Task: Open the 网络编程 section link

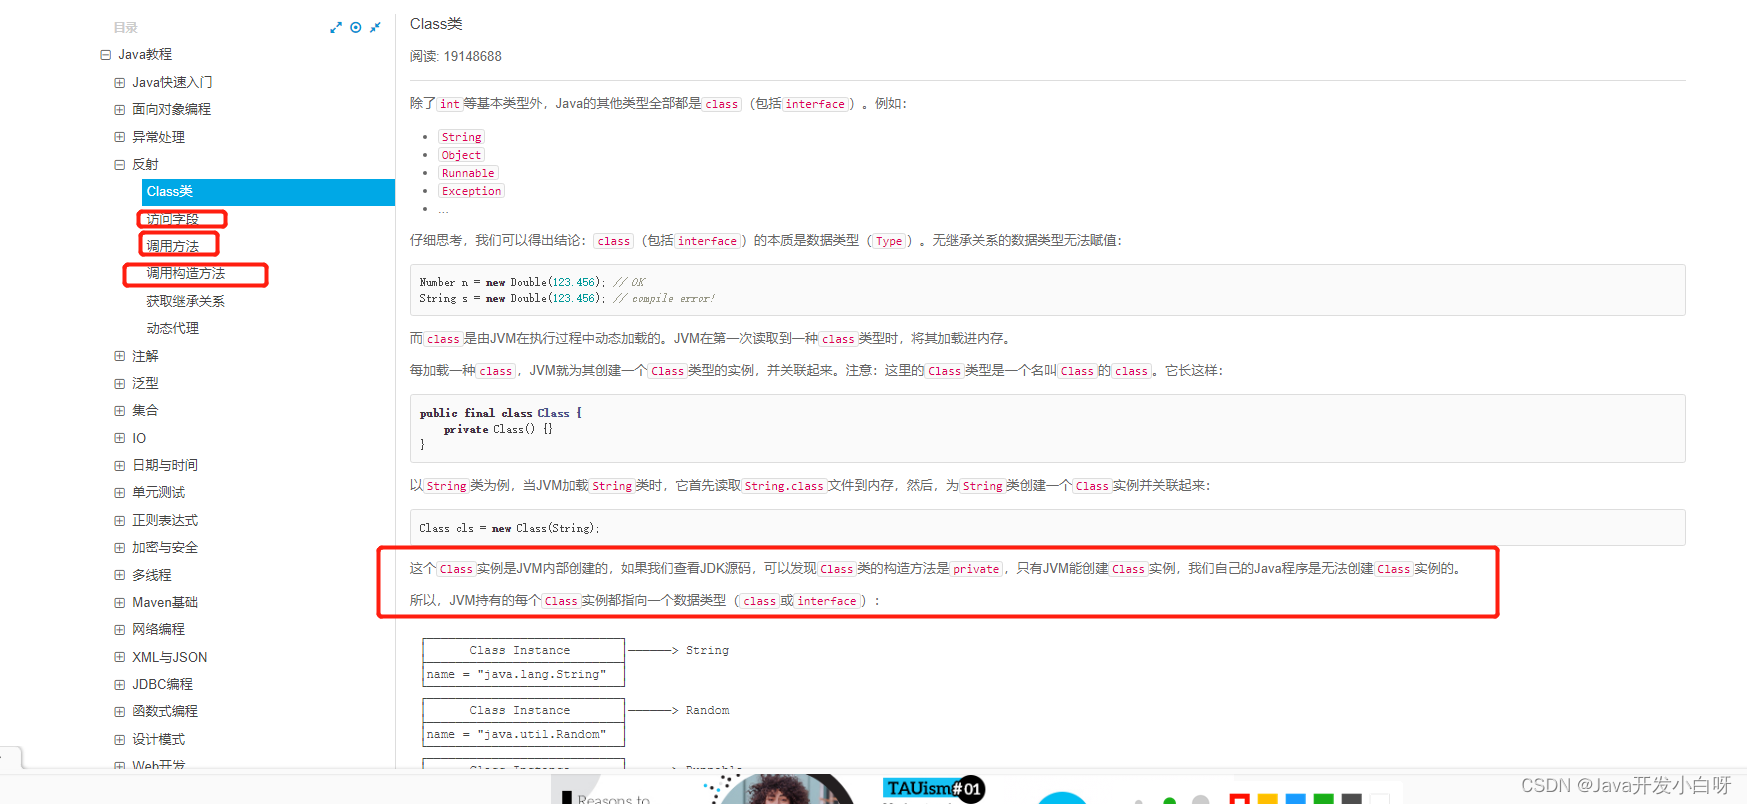Action: tap(158, 630)
